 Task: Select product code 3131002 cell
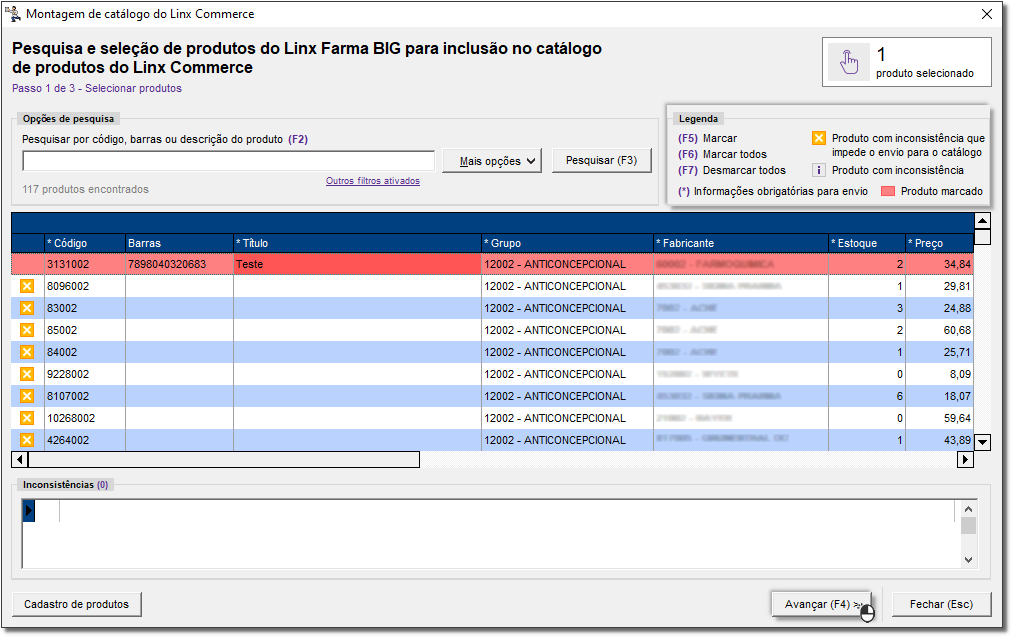[x=85, y=264]
